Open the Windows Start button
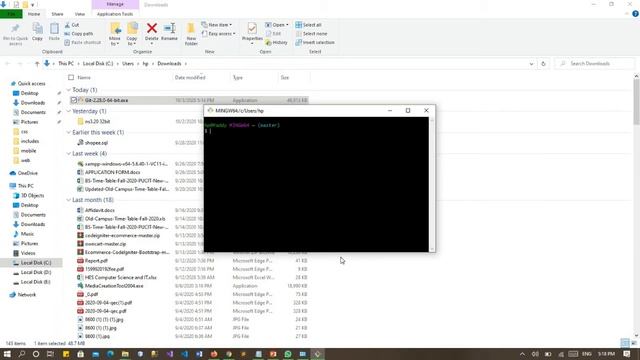This screenshot has width=640, height=360. pyautogui.click(x=7, y=354)
